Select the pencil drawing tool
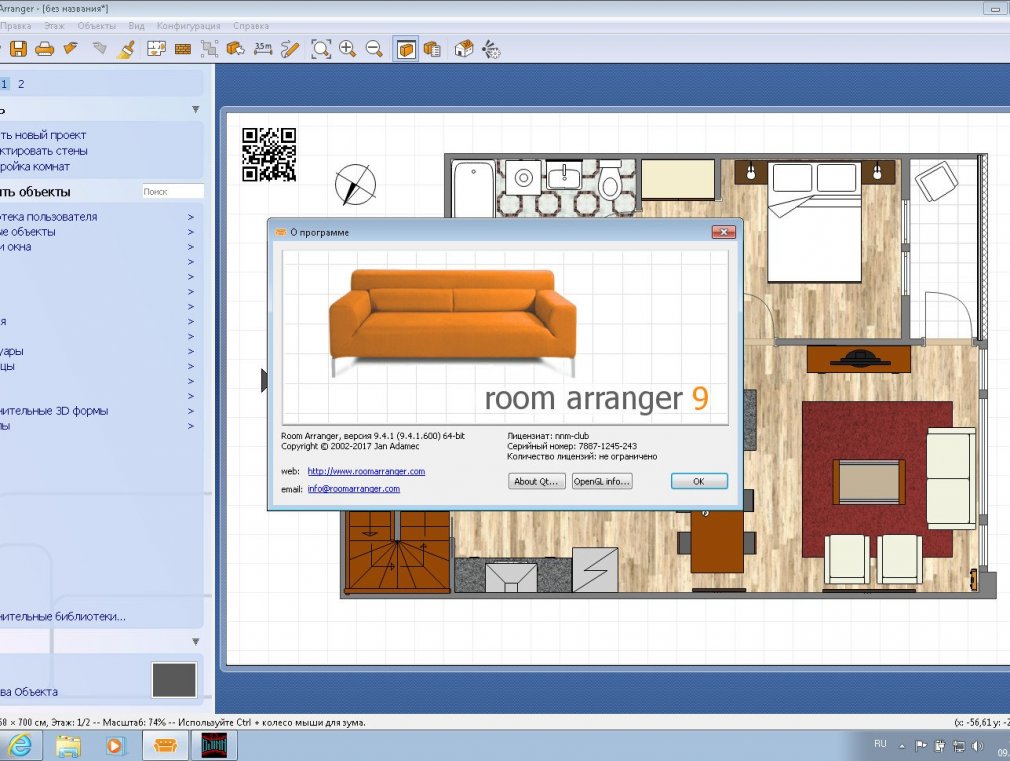 click(x=290, y=49)
